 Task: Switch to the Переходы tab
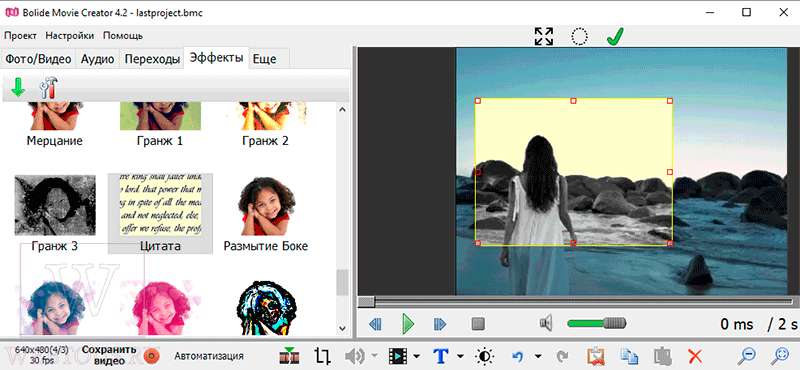[152, 59]
